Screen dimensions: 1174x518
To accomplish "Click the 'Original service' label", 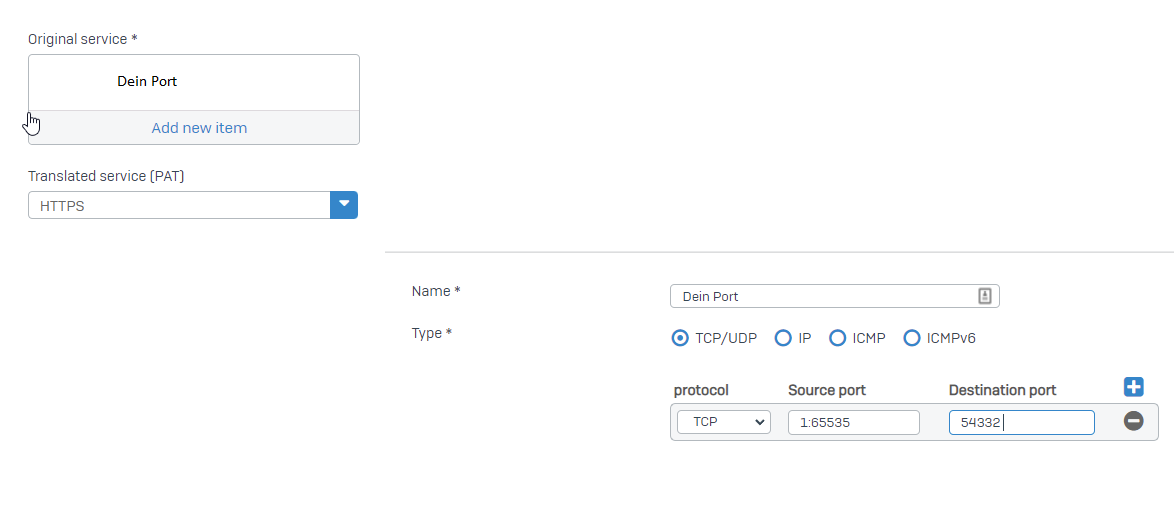I will coord(82,39).
